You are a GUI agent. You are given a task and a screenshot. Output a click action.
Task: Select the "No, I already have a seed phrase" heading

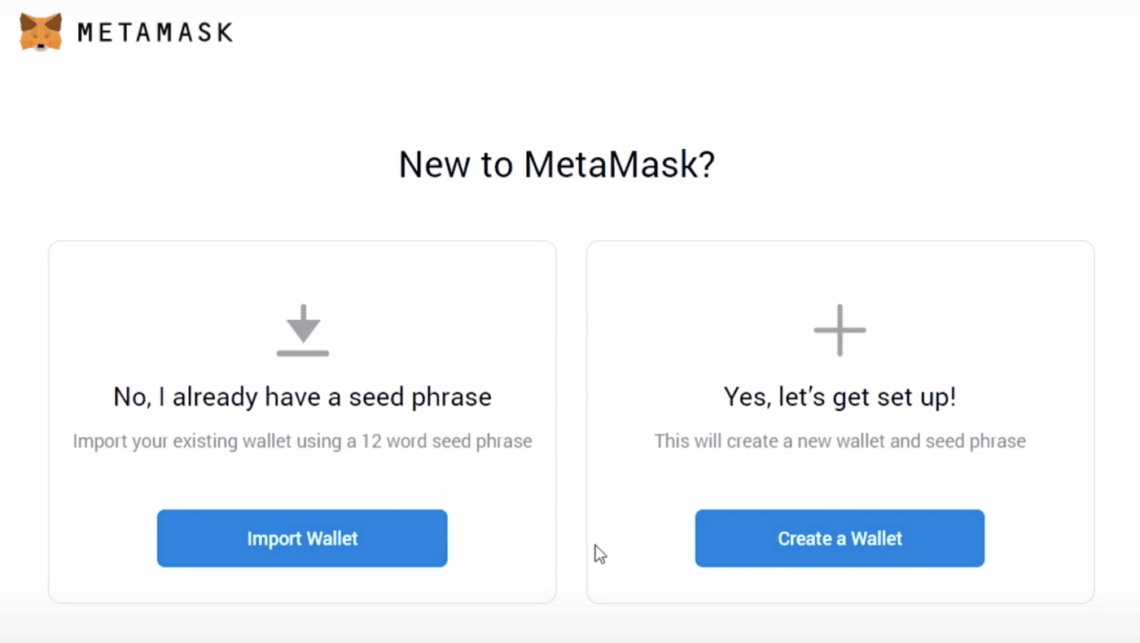click(x=302, y=396)
